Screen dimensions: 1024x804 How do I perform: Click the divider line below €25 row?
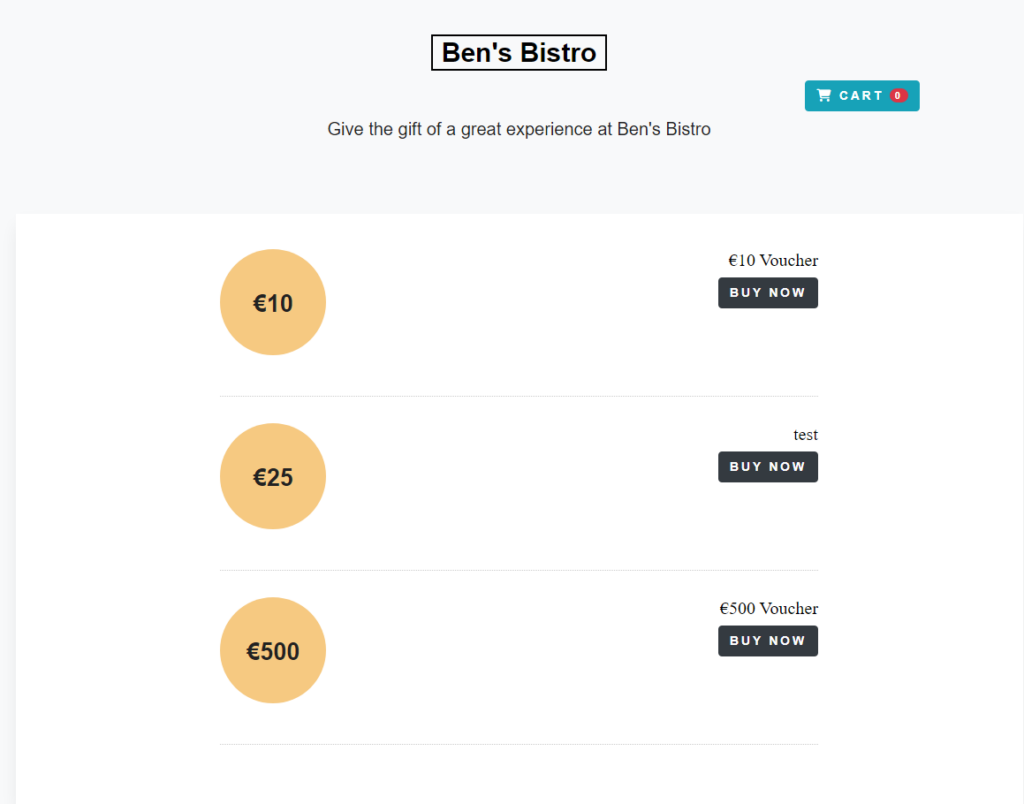(x=519, y=570)
